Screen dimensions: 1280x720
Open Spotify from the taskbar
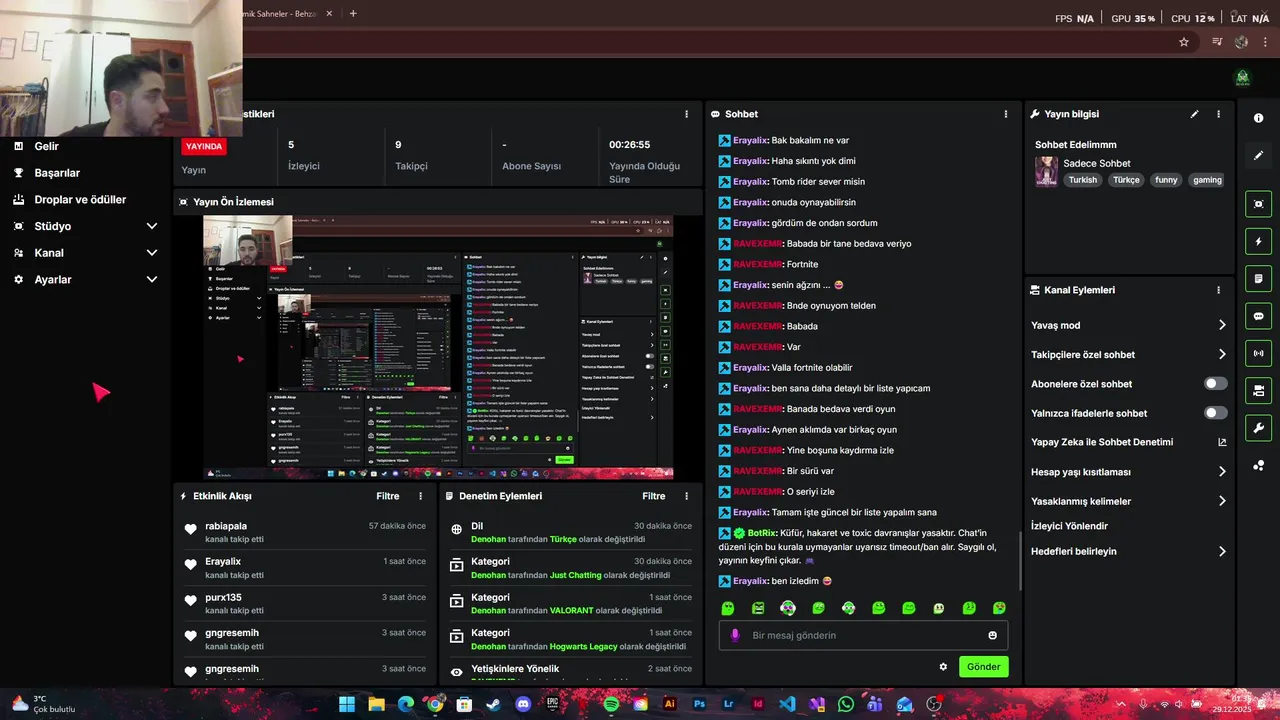(x=611, y=704)
